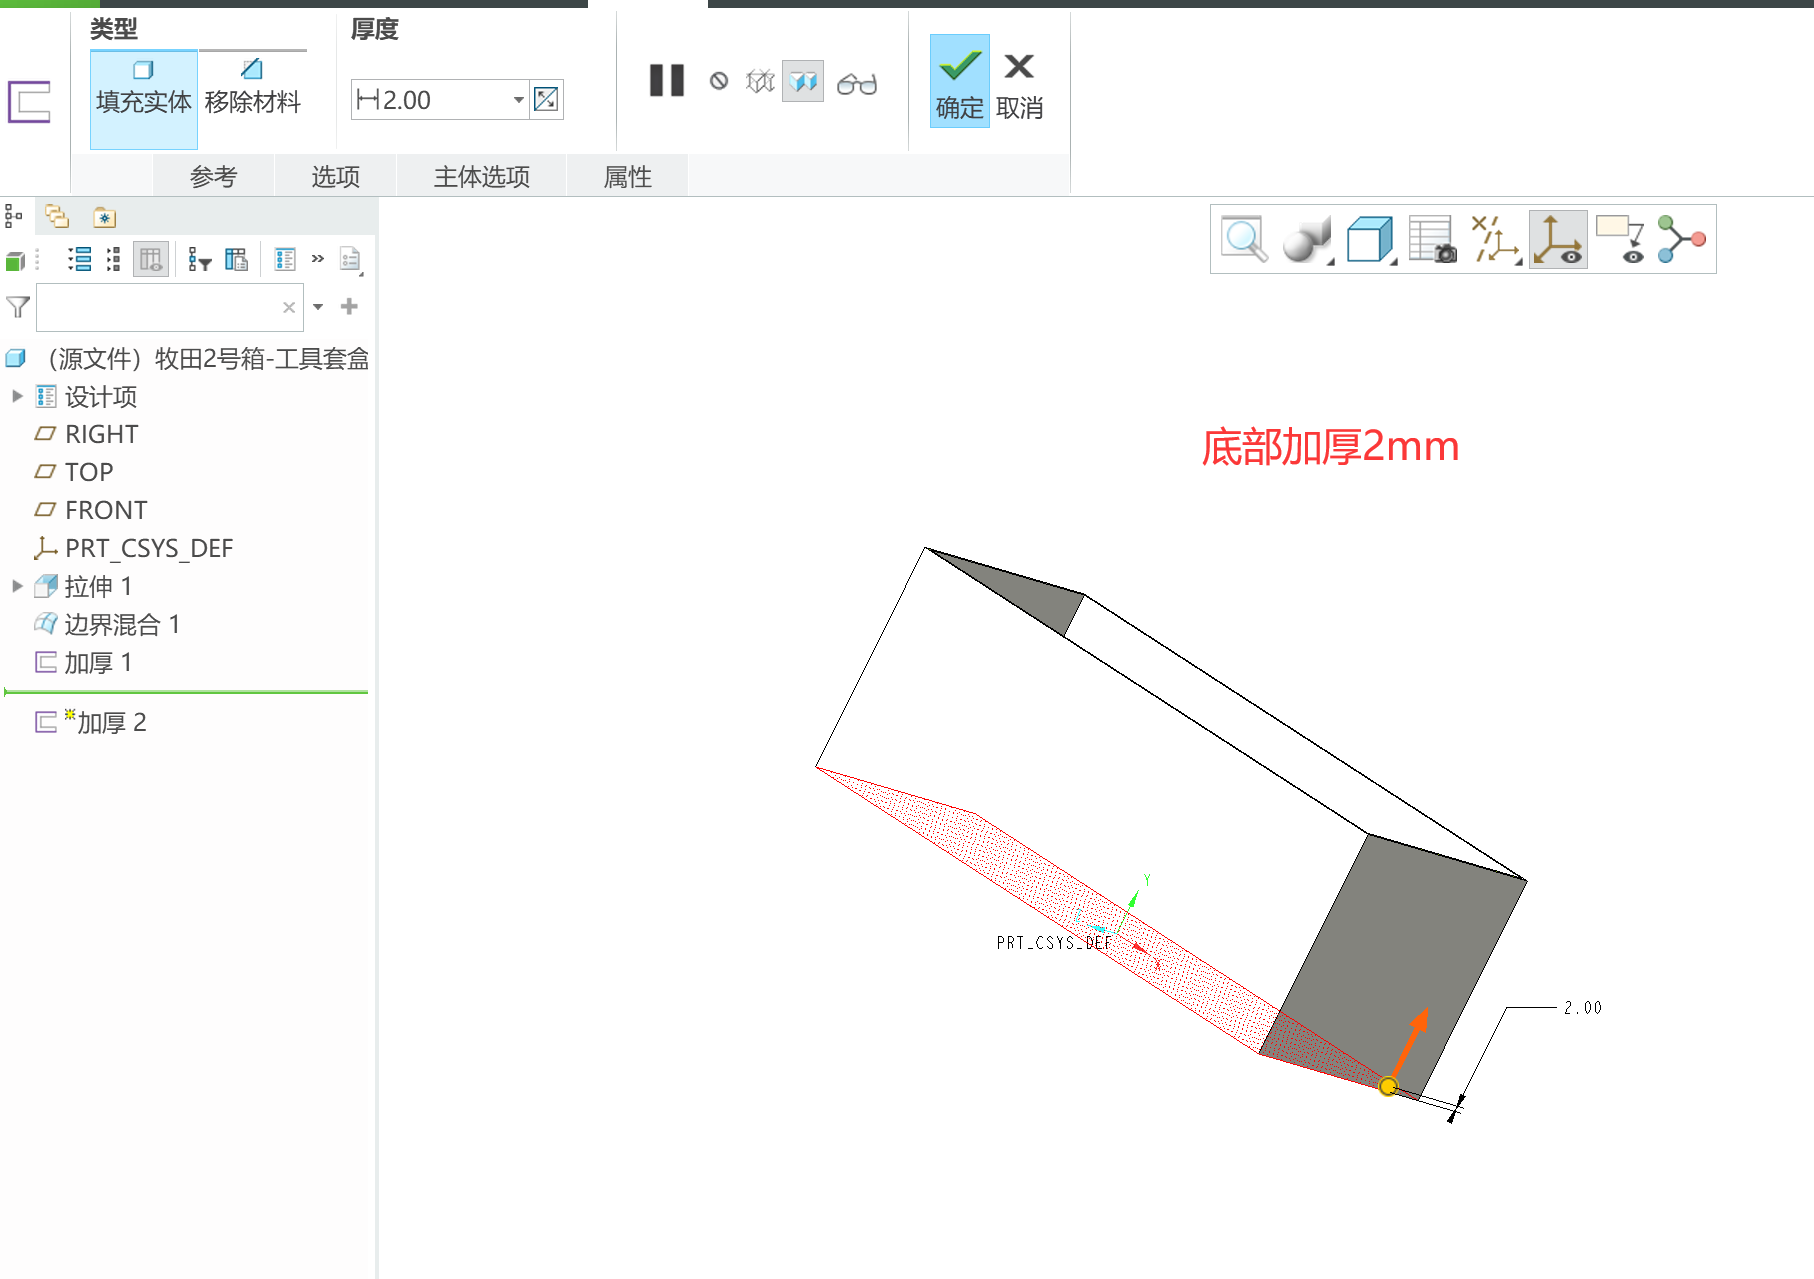Choose the 填充实体 fill solid type
This screenshot has height=1279, width=1814.
[144, 99]
